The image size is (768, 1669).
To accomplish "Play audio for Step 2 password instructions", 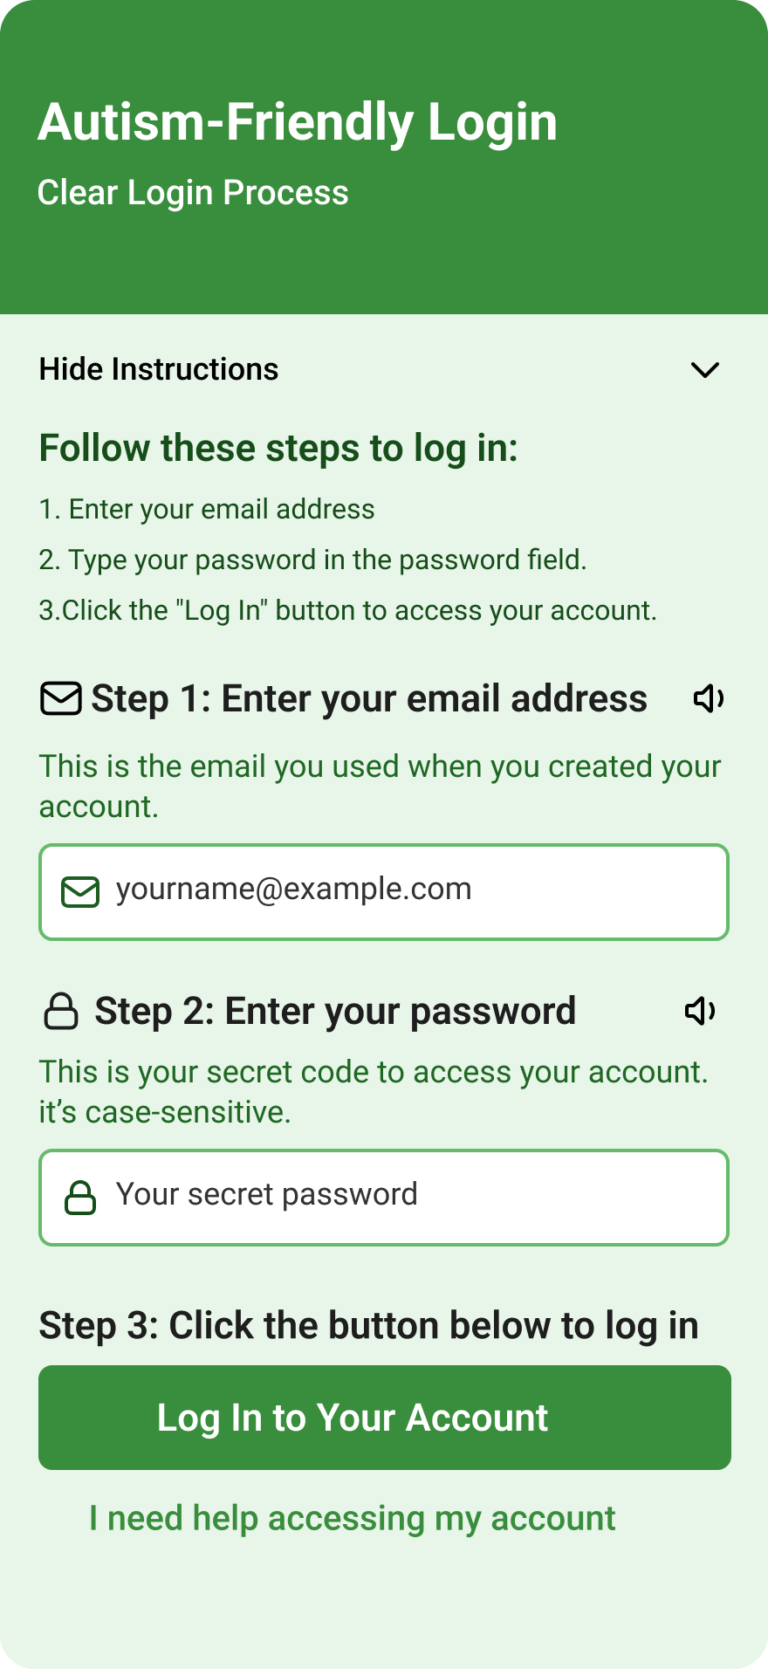I will 700,1011.
